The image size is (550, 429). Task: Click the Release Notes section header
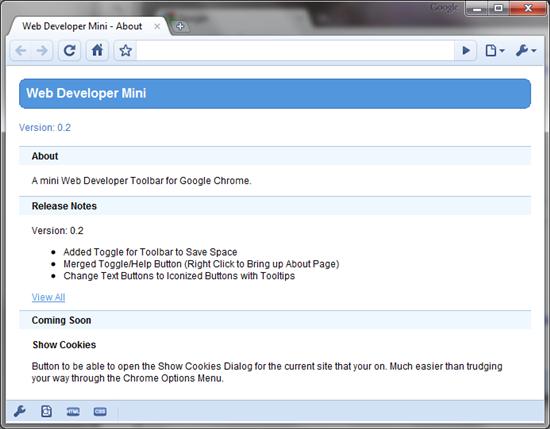pyautogui.click(x=275, y=206)
